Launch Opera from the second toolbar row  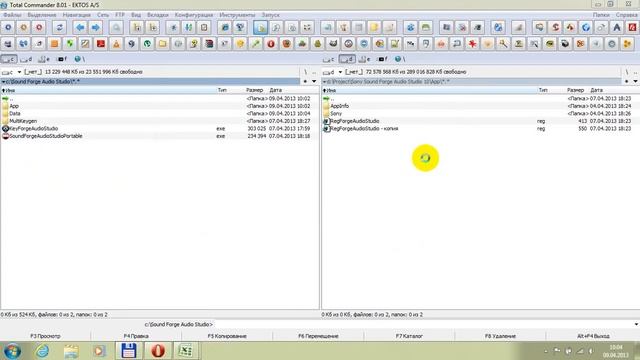click(x=271, y=44)
